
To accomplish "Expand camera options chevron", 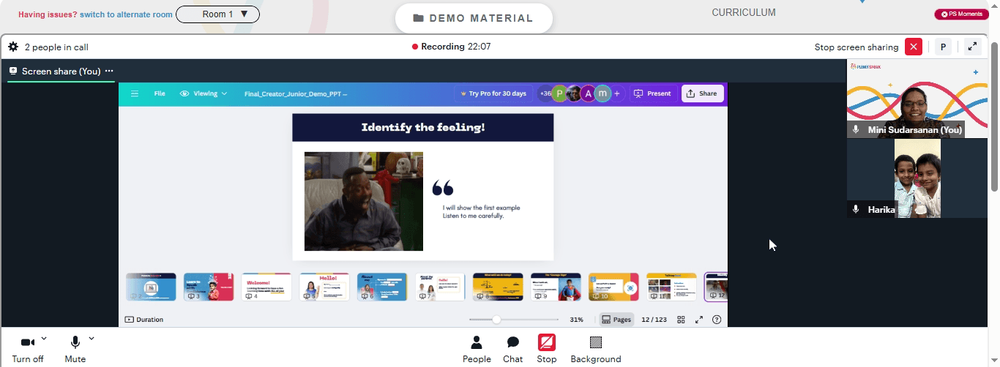I will point(43,338).
